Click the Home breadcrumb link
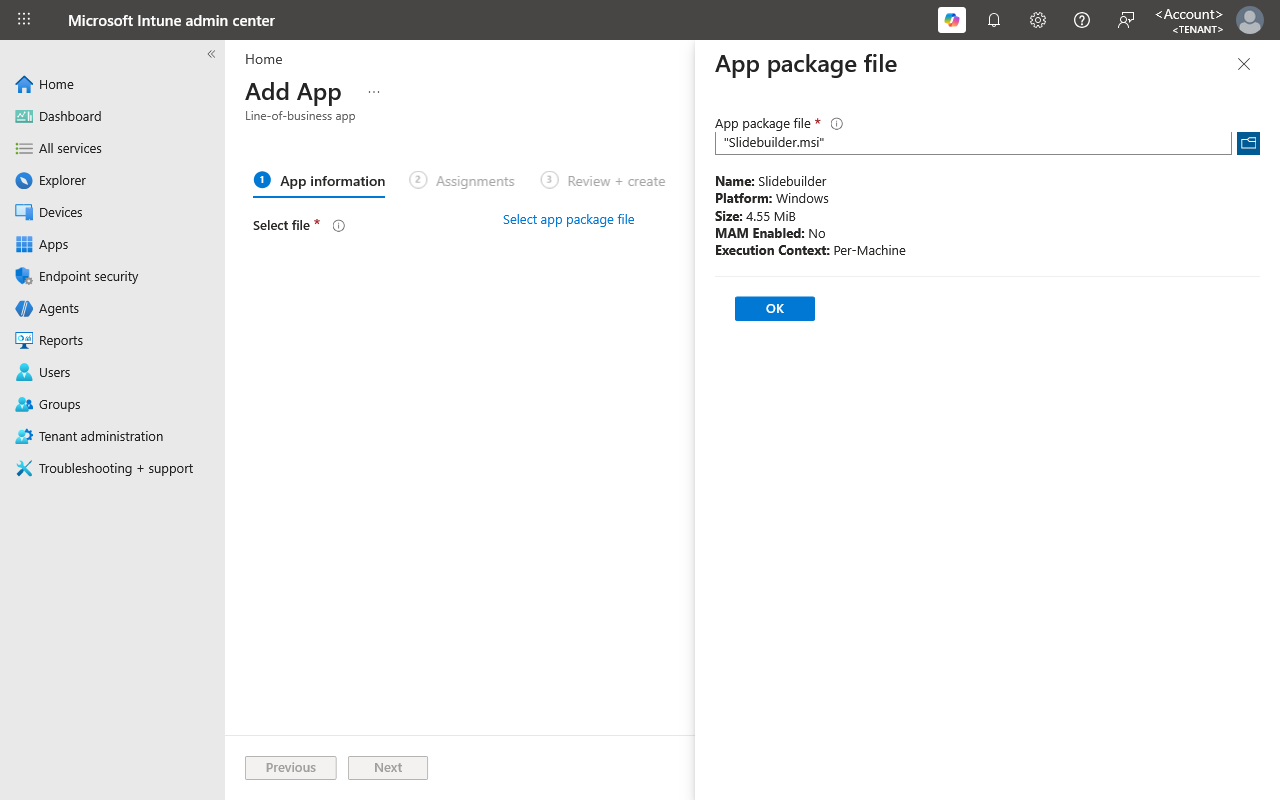The image size is (1280, 800). pos(264,59)
